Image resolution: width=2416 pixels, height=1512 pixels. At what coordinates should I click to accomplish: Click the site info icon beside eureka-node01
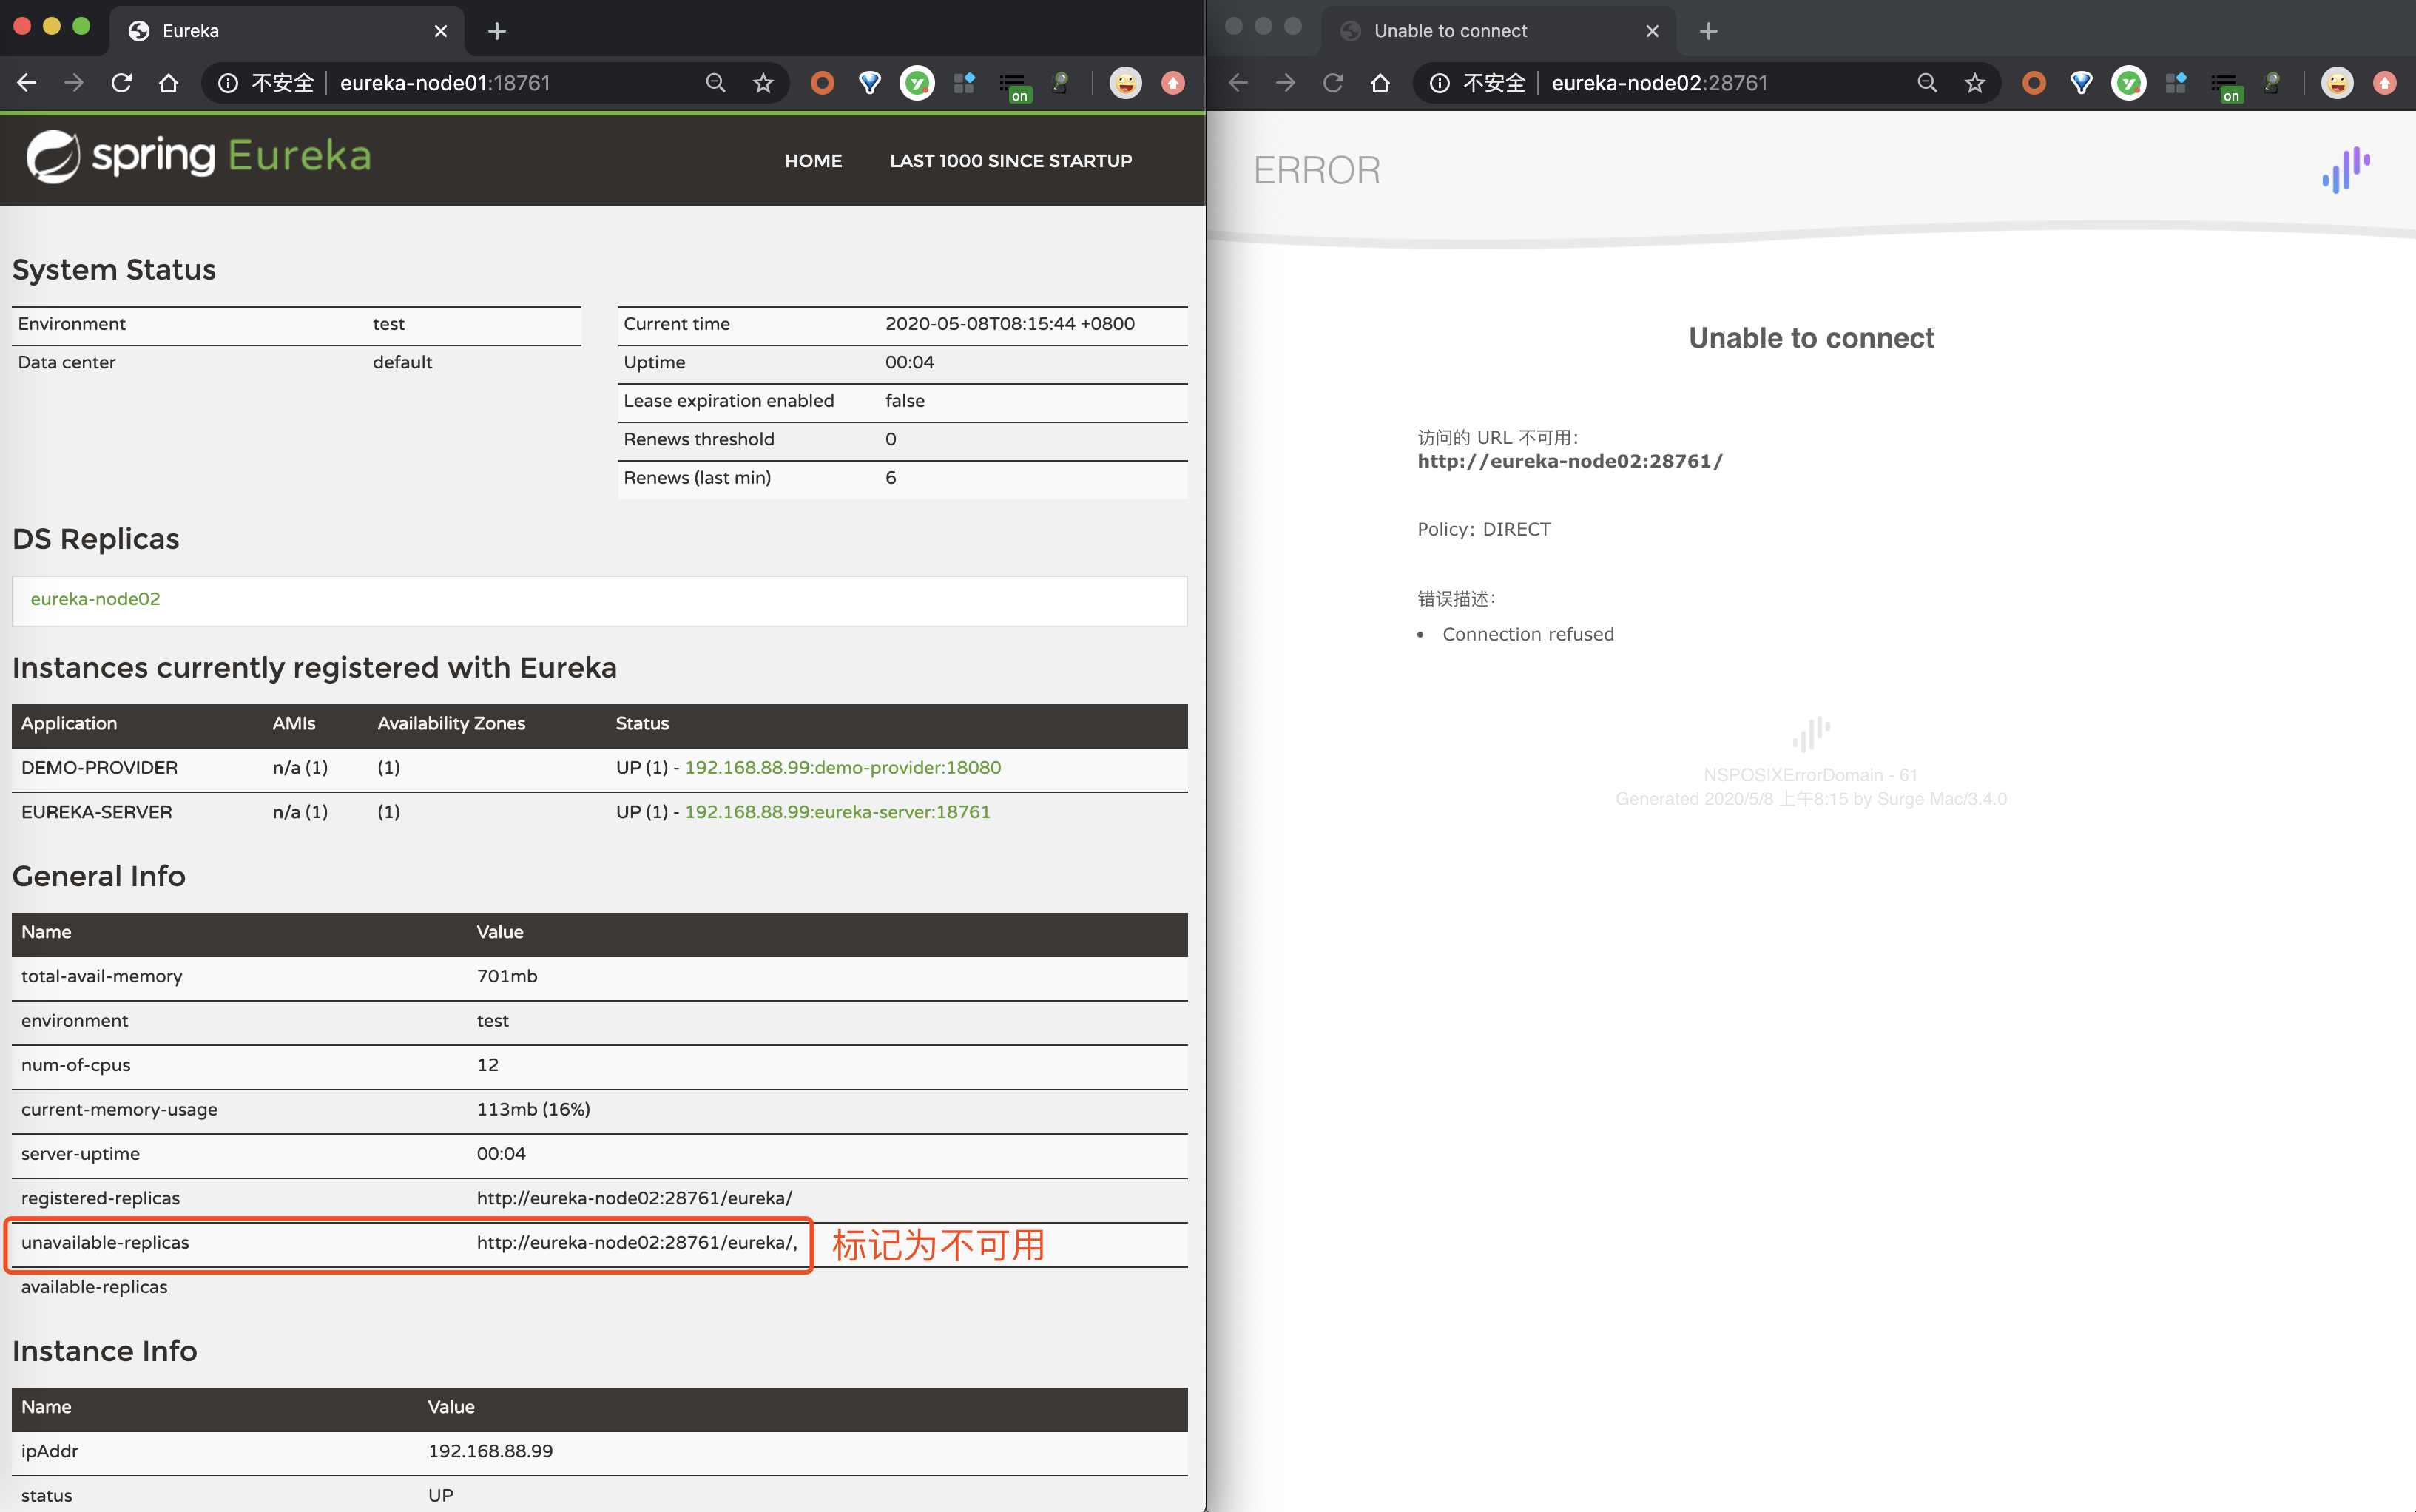(x=229, y=83)
